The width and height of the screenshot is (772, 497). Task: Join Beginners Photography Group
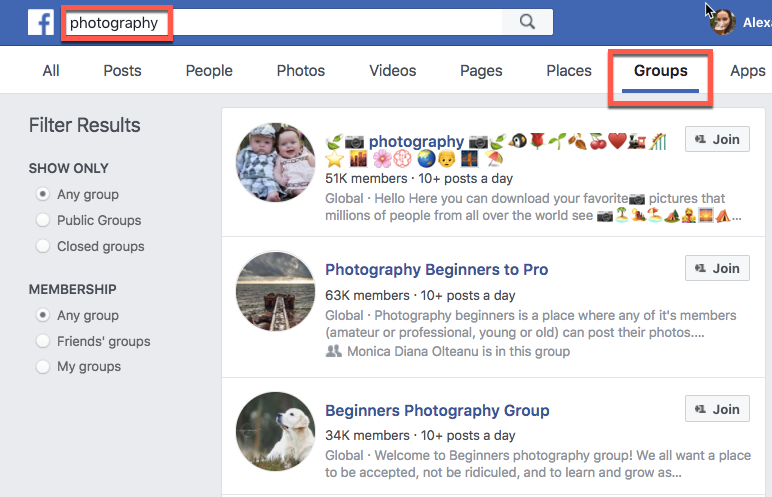click(x=717, y=409)
